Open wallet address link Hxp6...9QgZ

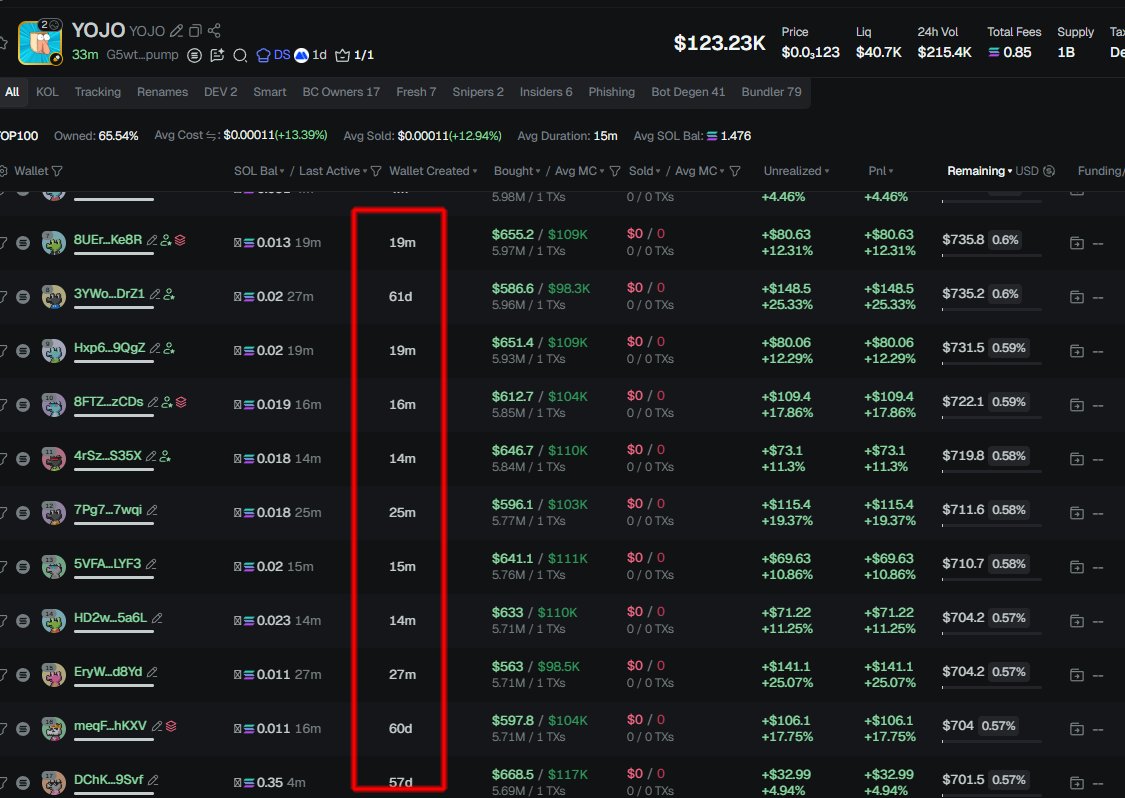click(109, 348)
